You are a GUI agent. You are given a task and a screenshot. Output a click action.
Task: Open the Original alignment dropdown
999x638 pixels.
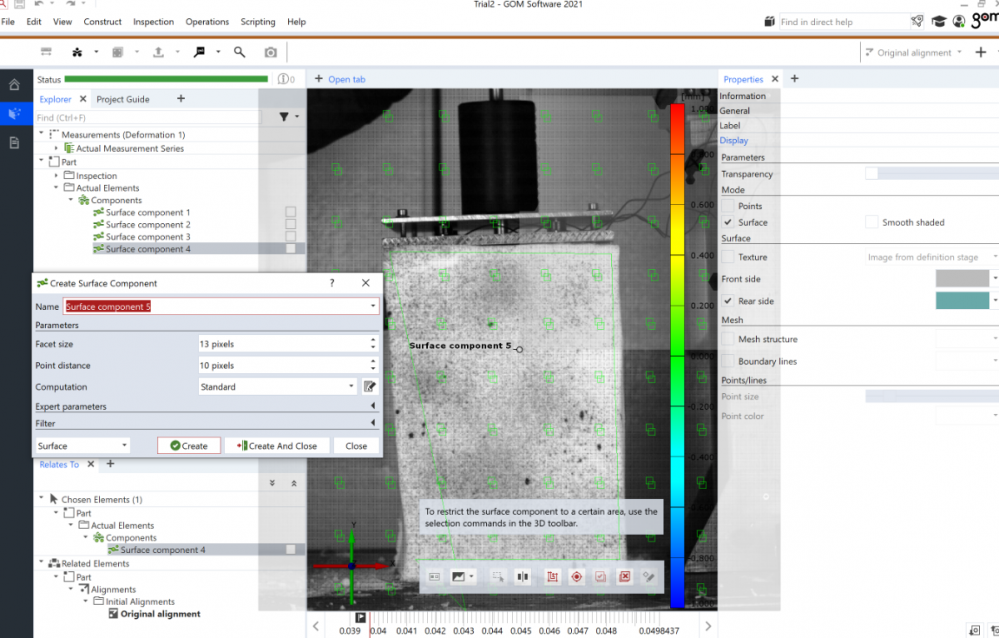coord(916,52)
